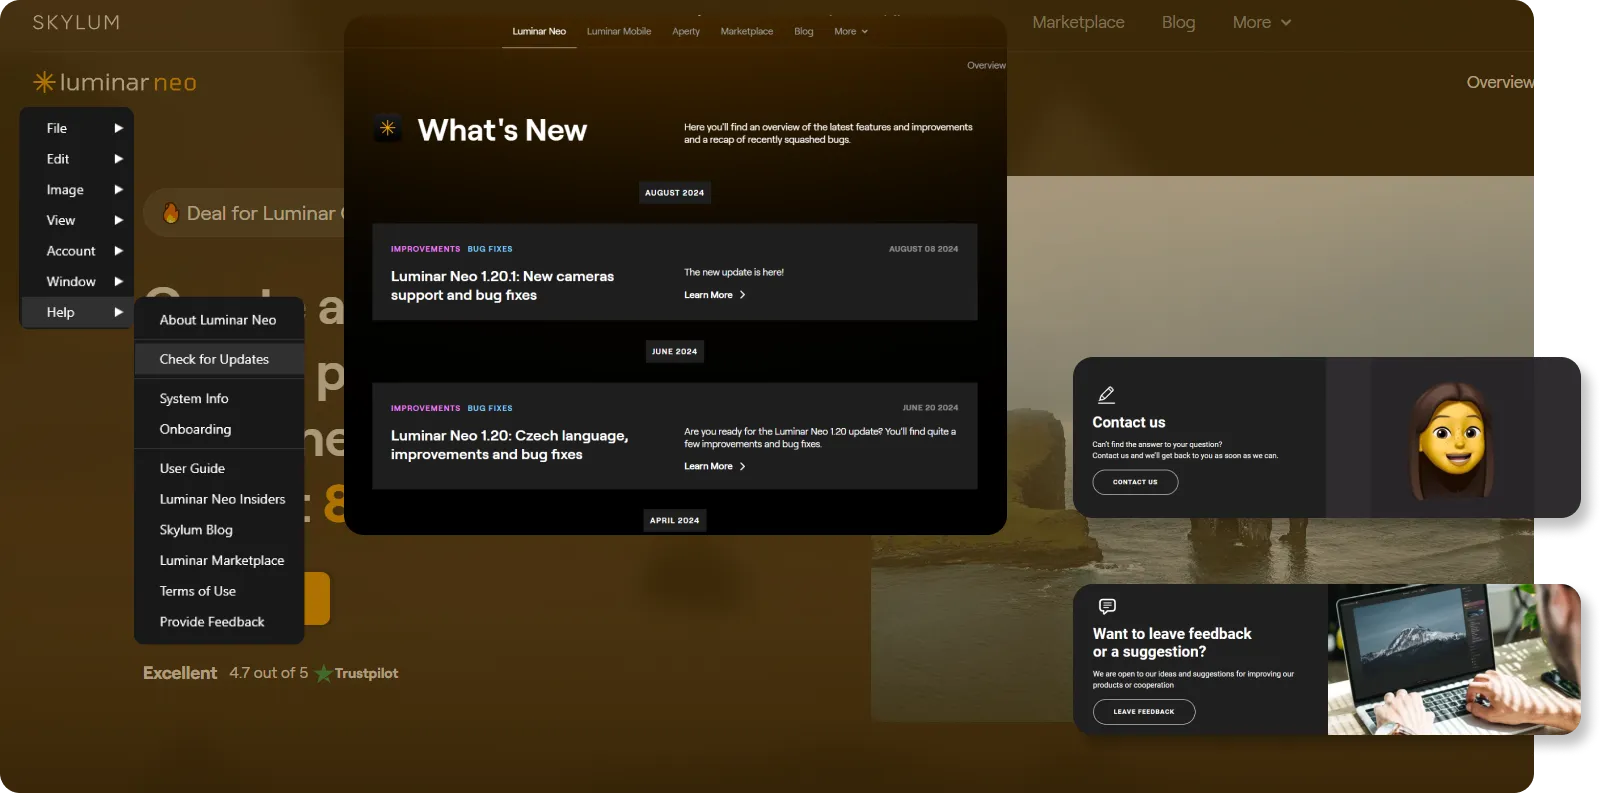Open the Image menu
The height and width of the screenshot is (793, 1603).
coord(77,190)
